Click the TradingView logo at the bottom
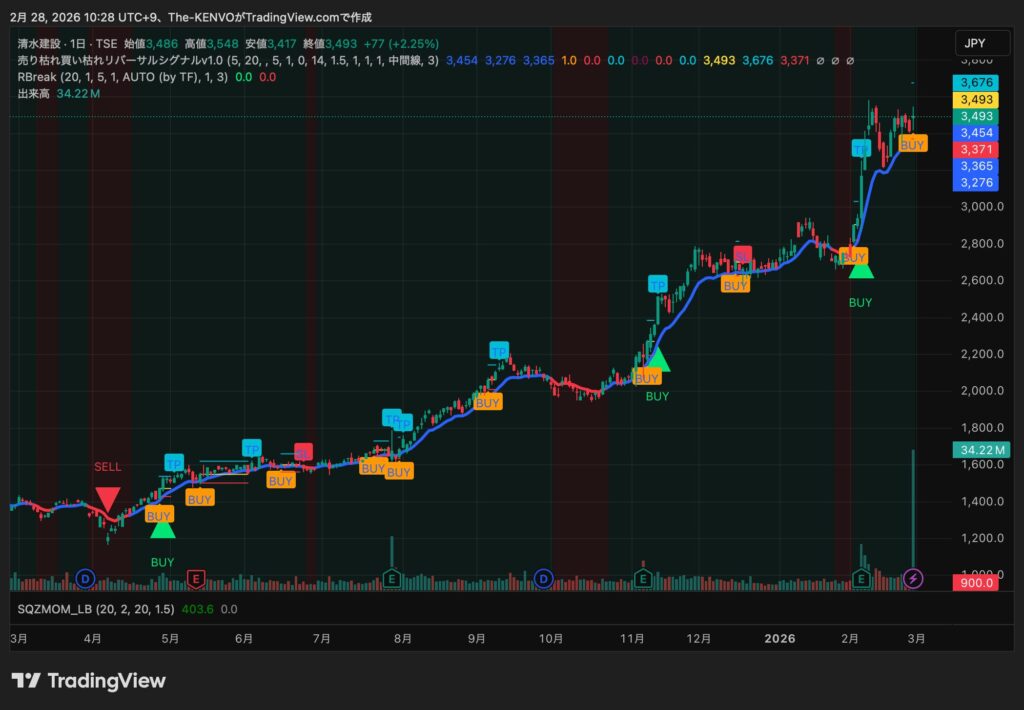The width and height of the screenshot is (1024, 710). tap(88, 681)
